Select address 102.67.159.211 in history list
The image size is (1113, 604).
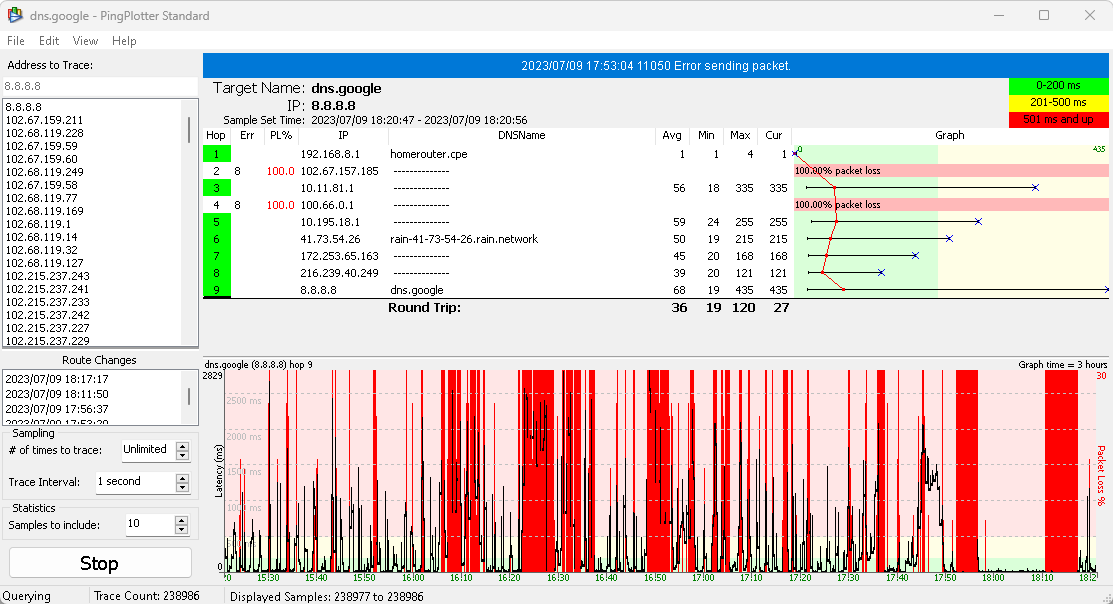(44, 120)
